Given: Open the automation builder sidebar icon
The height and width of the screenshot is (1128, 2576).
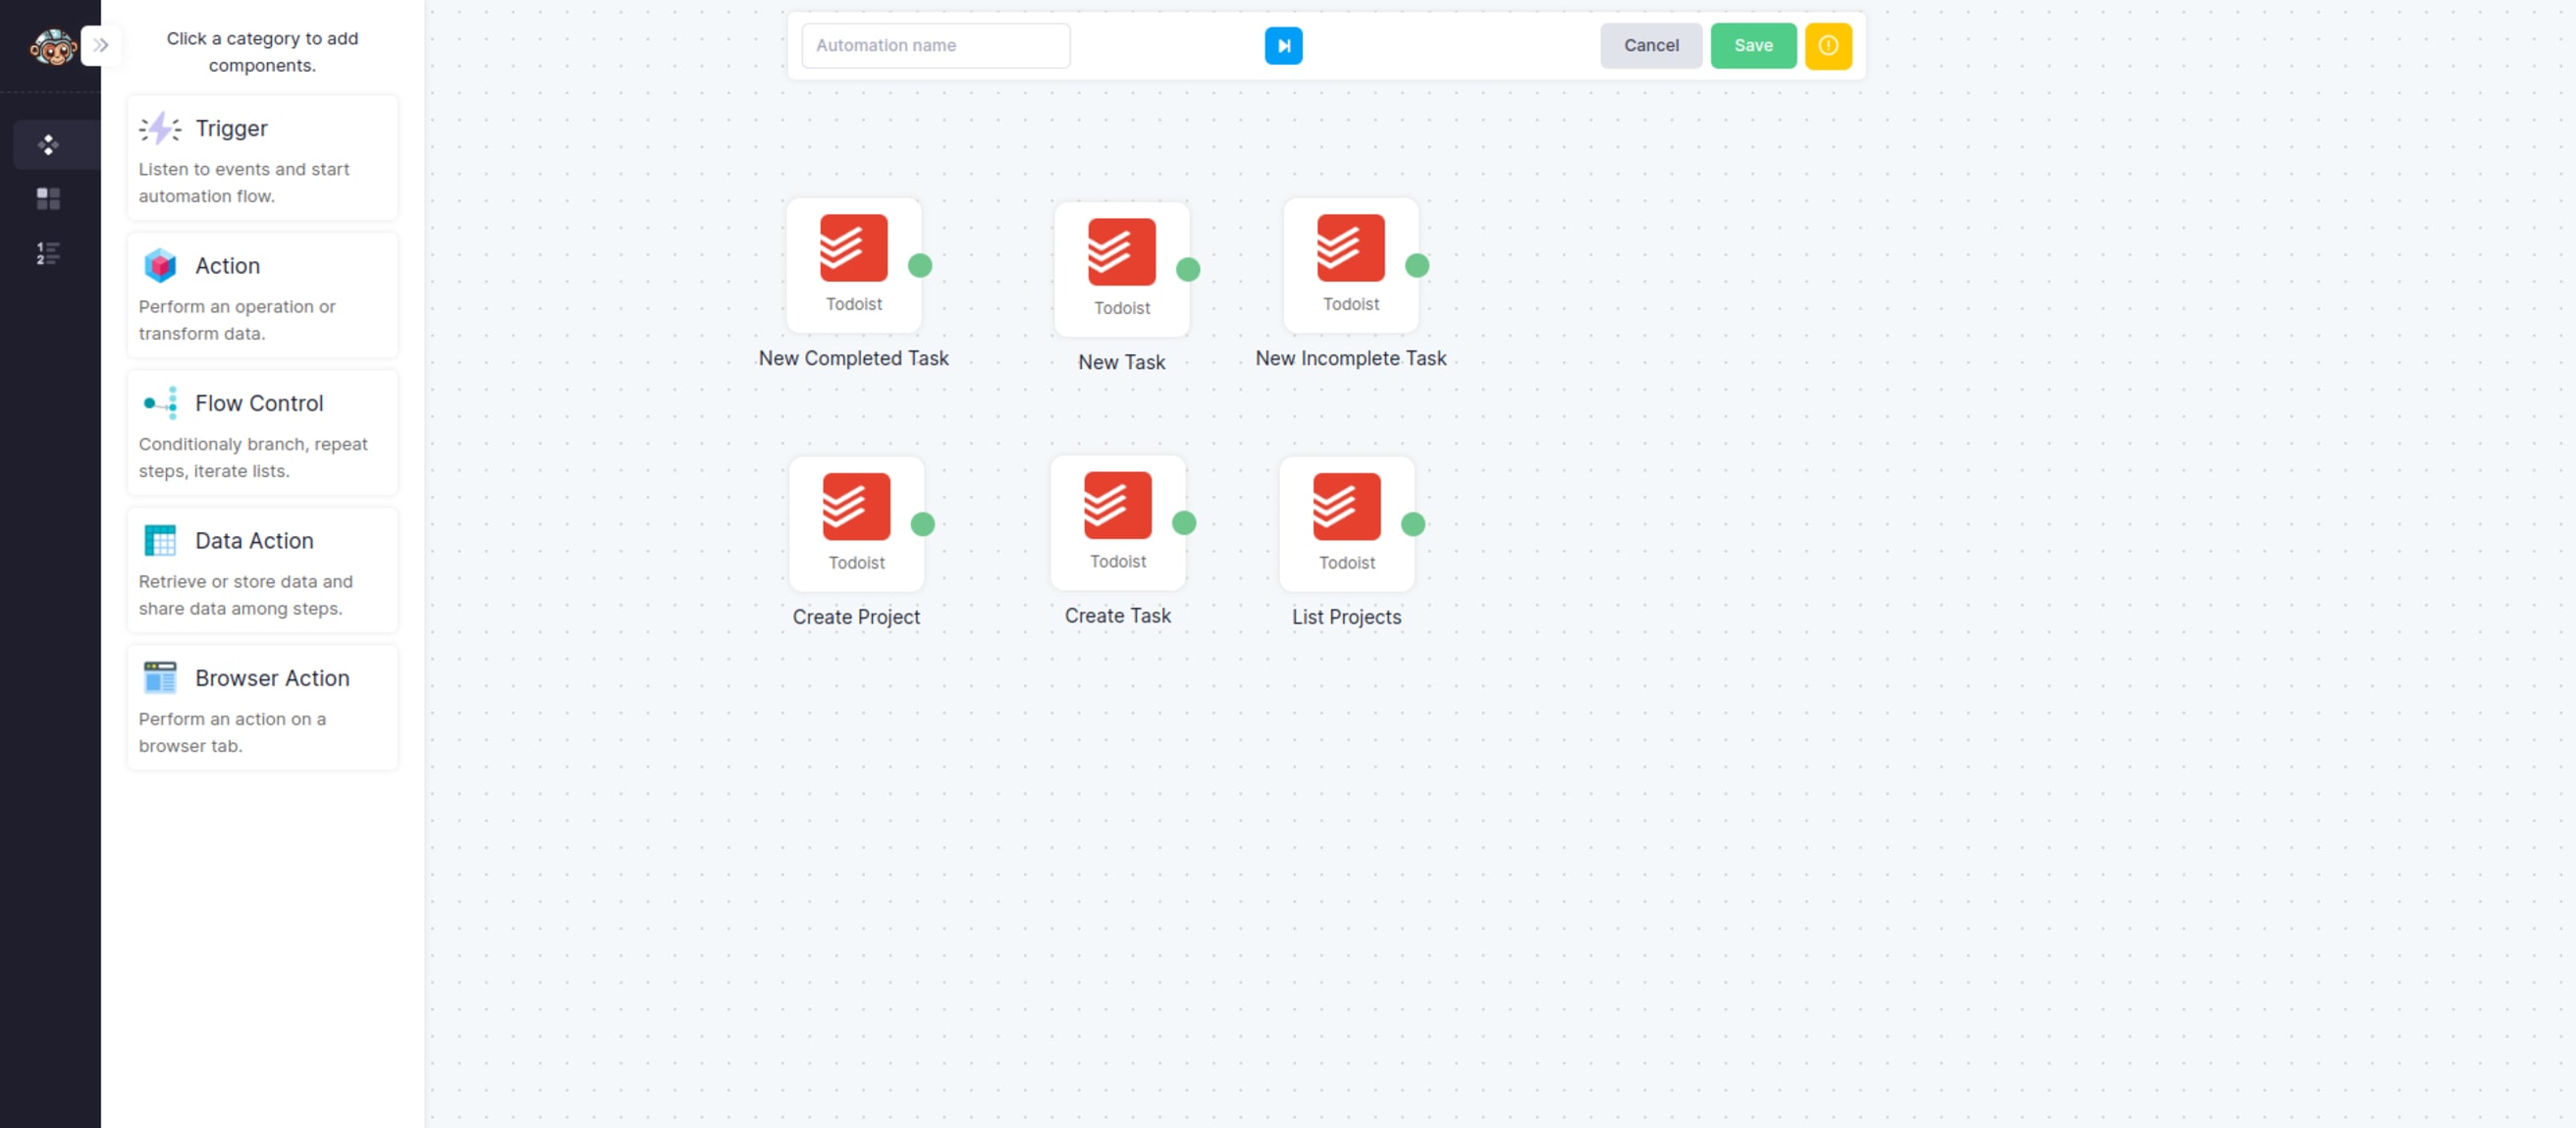Looking at the screenshot, I should click(48, 145).
